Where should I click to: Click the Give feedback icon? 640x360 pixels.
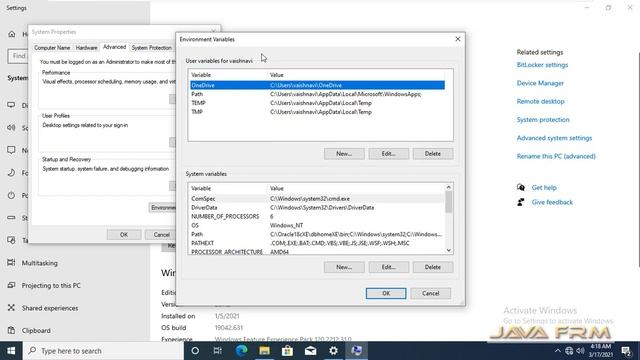521,202
